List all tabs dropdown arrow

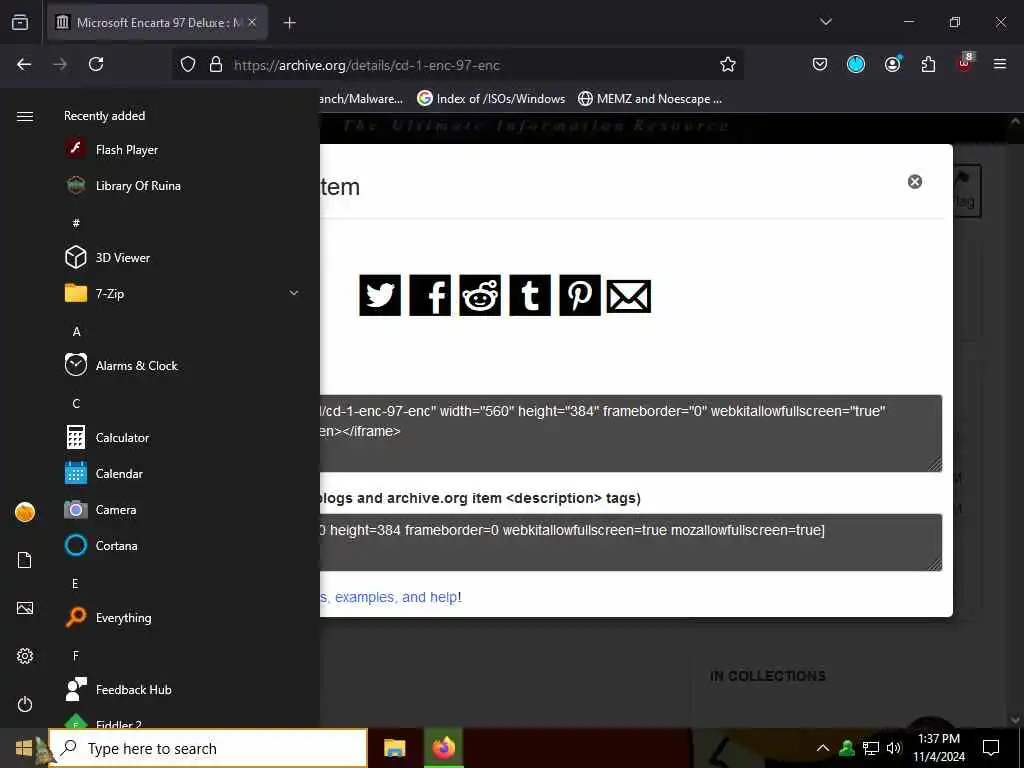825,22
